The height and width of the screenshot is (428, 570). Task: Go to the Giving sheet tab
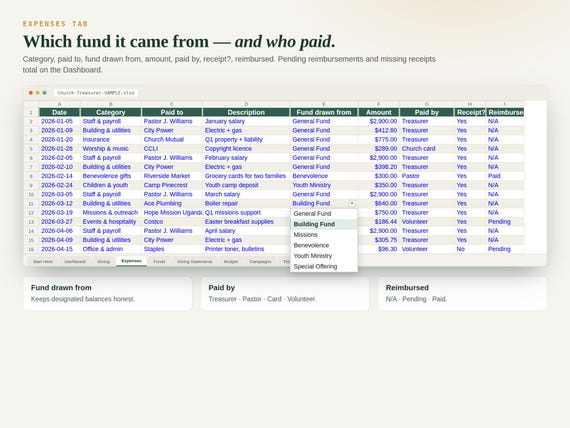coord(103,261)
